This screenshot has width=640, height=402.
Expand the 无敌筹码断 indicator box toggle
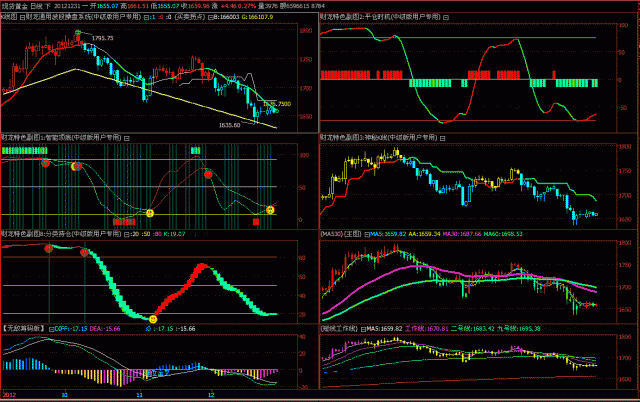click(x=50, y=327)
